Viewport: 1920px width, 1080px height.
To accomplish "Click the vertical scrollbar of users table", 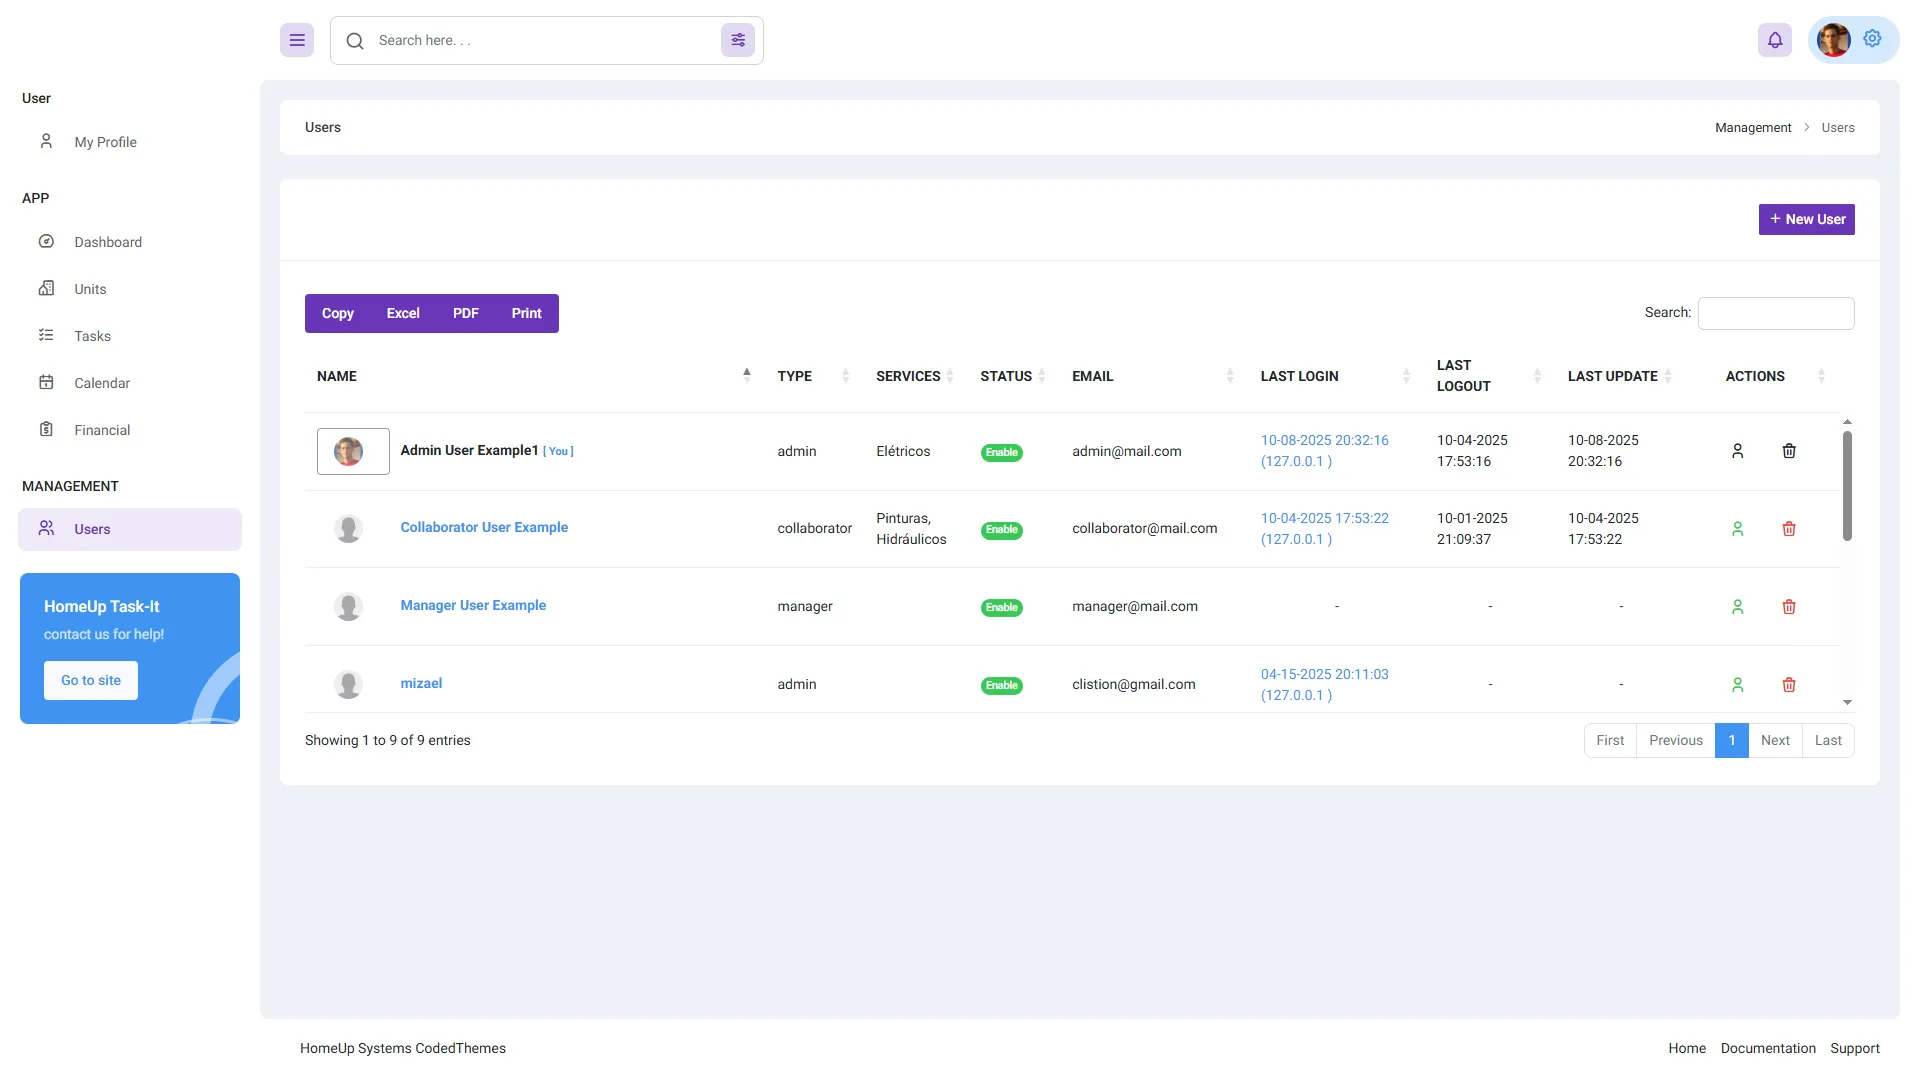I will pyautogui.click(x=1847, y=486).
